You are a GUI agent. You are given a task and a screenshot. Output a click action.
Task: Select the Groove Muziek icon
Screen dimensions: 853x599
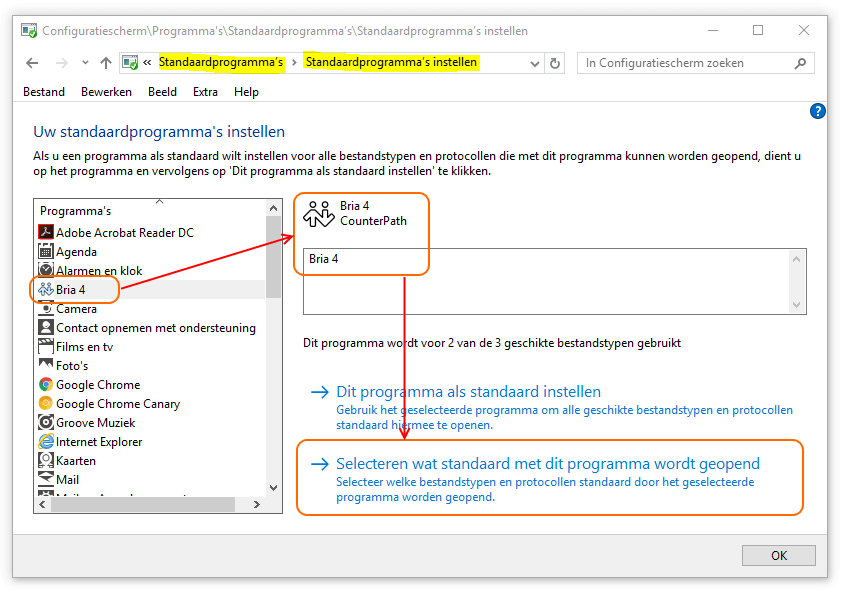point(46,423)
